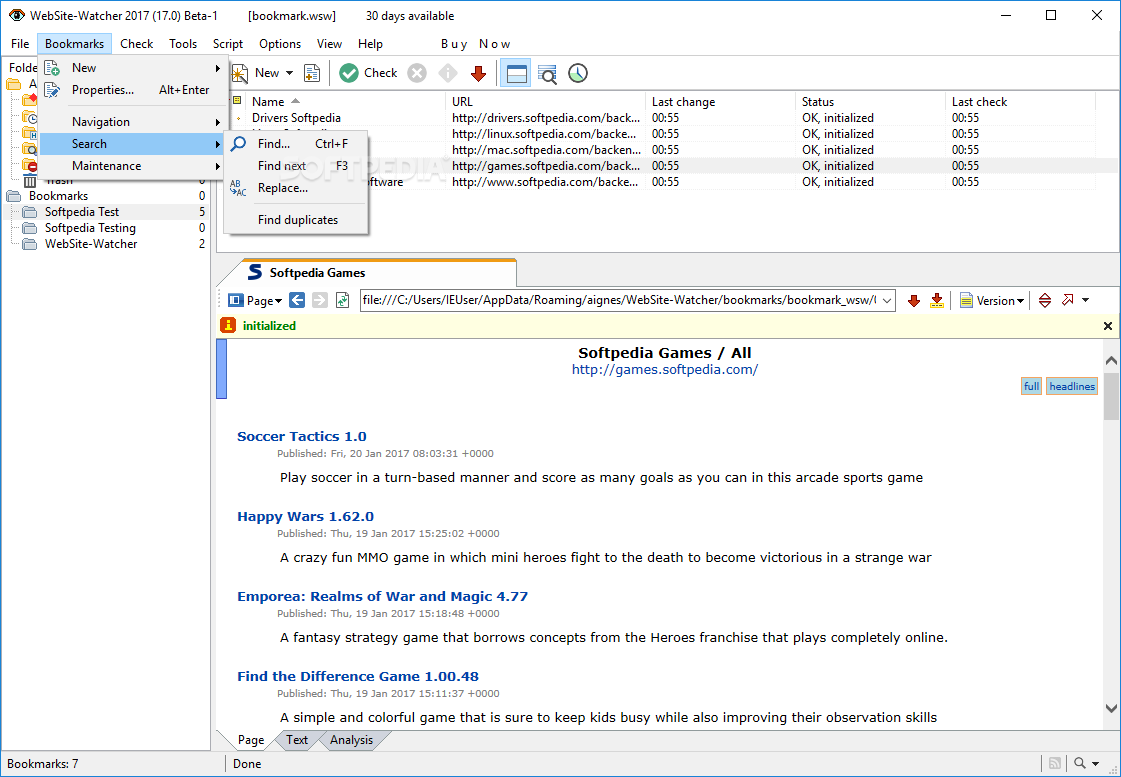Click the Trash bin icon in folder tree

(x=29, y=182)
